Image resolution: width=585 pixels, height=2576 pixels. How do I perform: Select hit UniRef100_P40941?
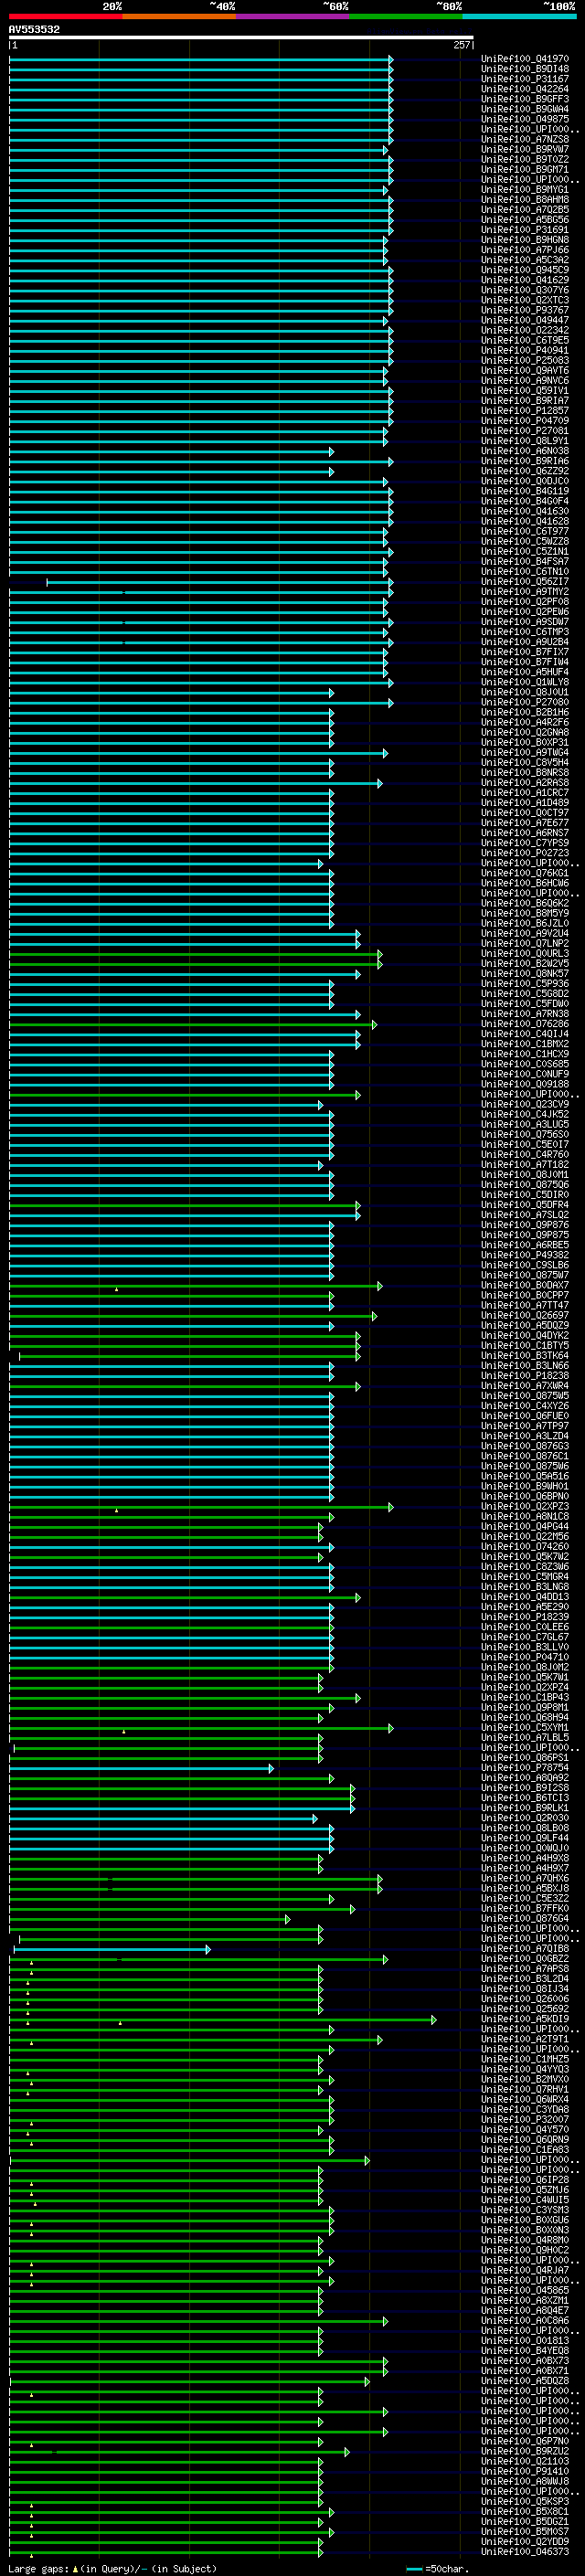pyautogui.click(x=525, y=350)
